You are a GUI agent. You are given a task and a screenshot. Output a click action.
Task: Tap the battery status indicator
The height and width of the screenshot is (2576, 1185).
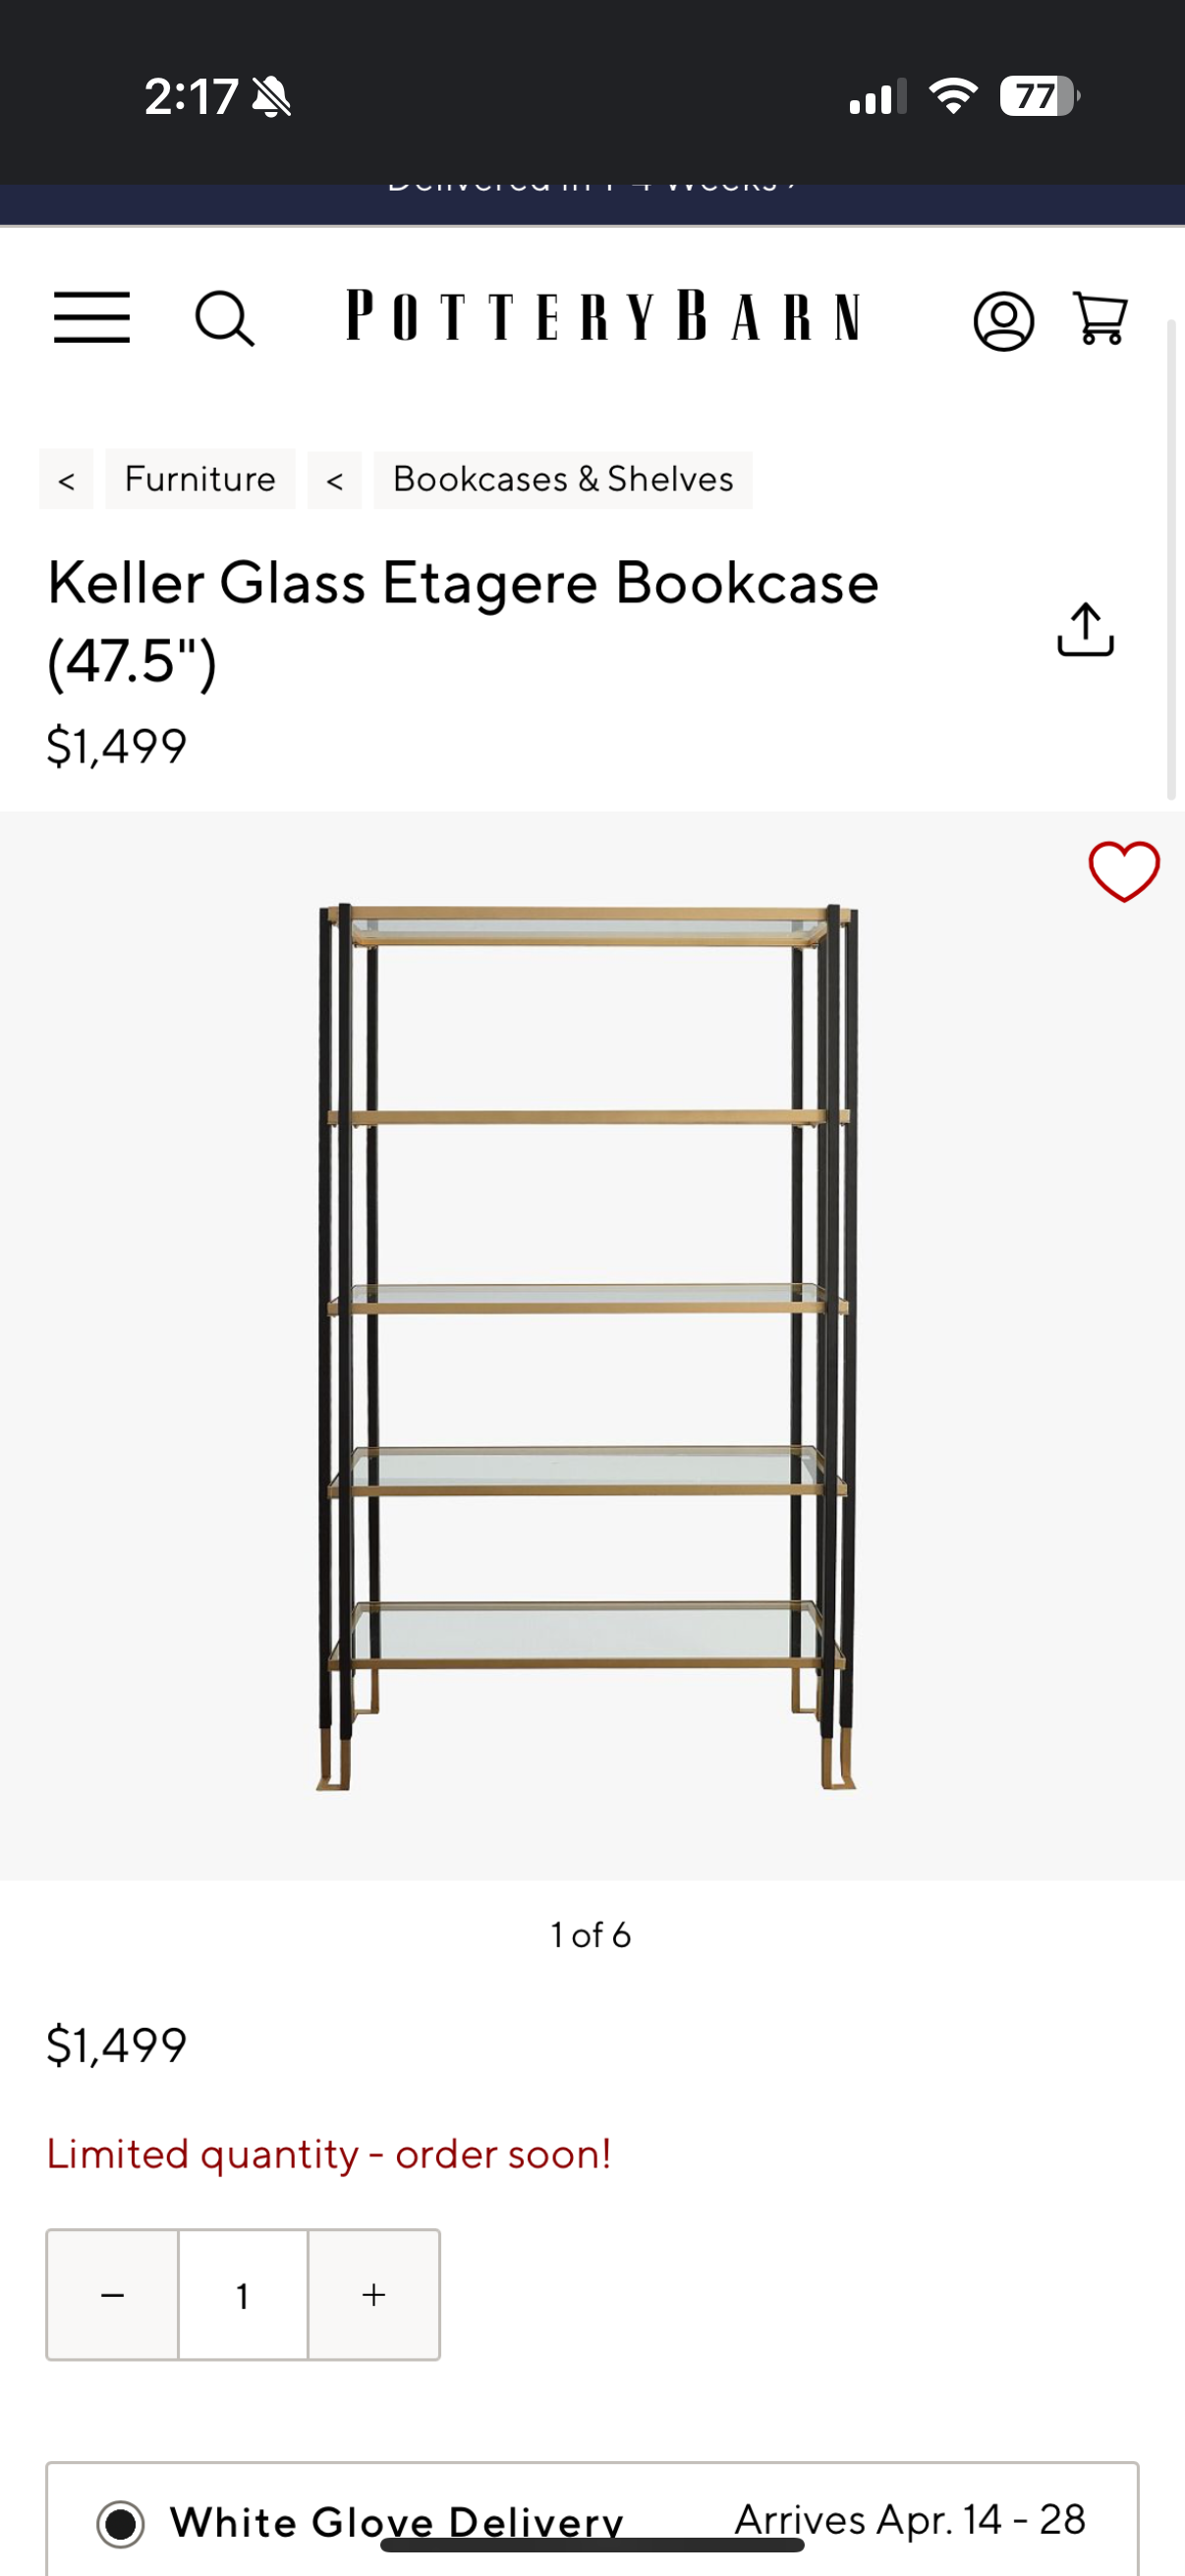pyautogui.click(x=1039, y=96)
